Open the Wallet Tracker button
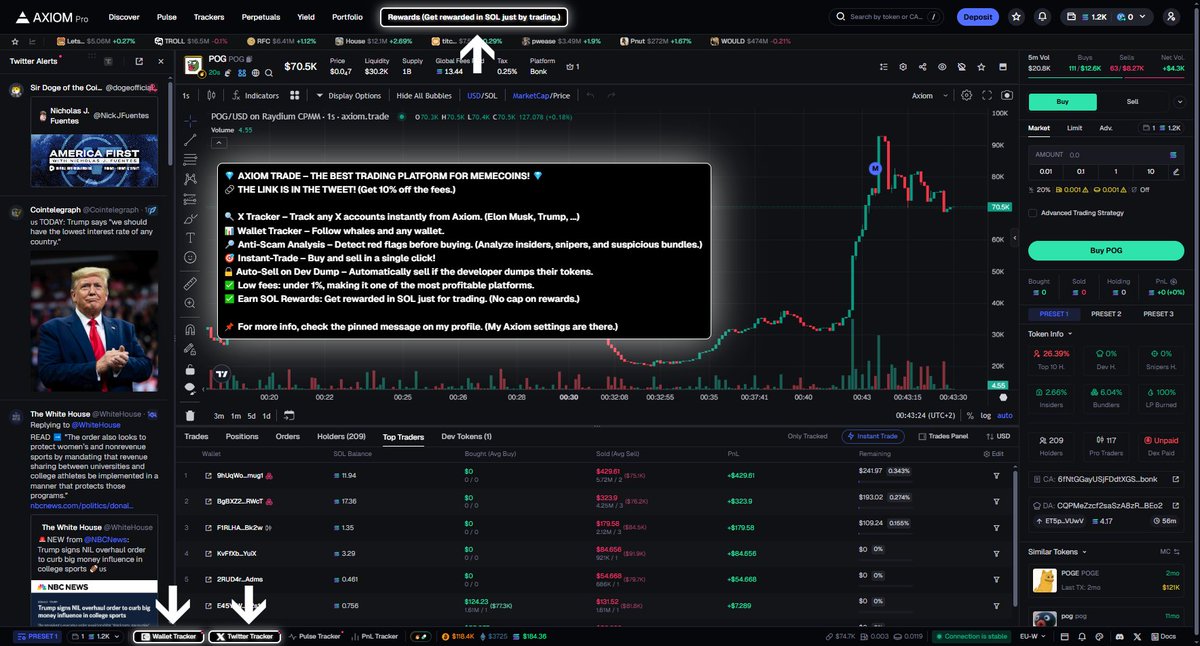This screenshot has height=646, width=1200. pyautogui.click(x=167, y=636)
